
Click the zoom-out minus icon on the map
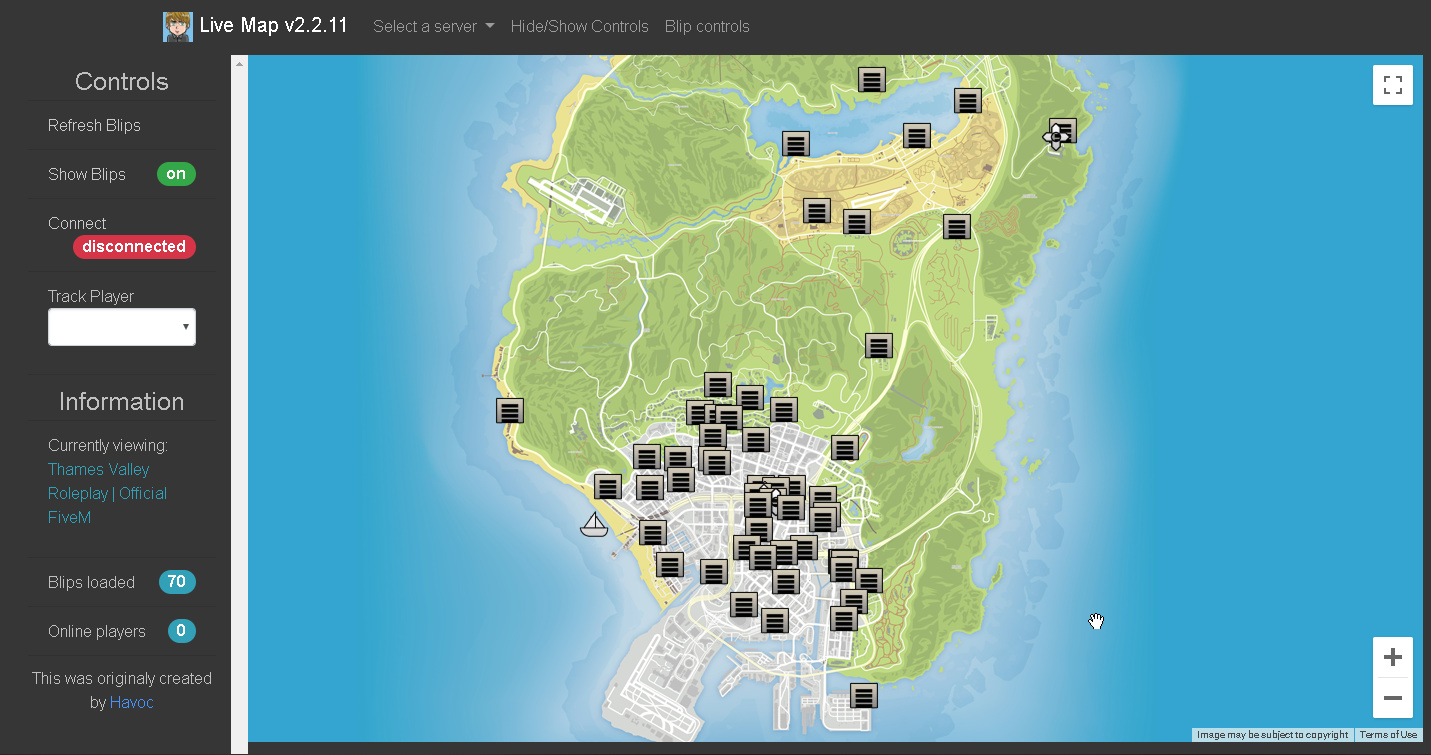(x=1392, y=698)
